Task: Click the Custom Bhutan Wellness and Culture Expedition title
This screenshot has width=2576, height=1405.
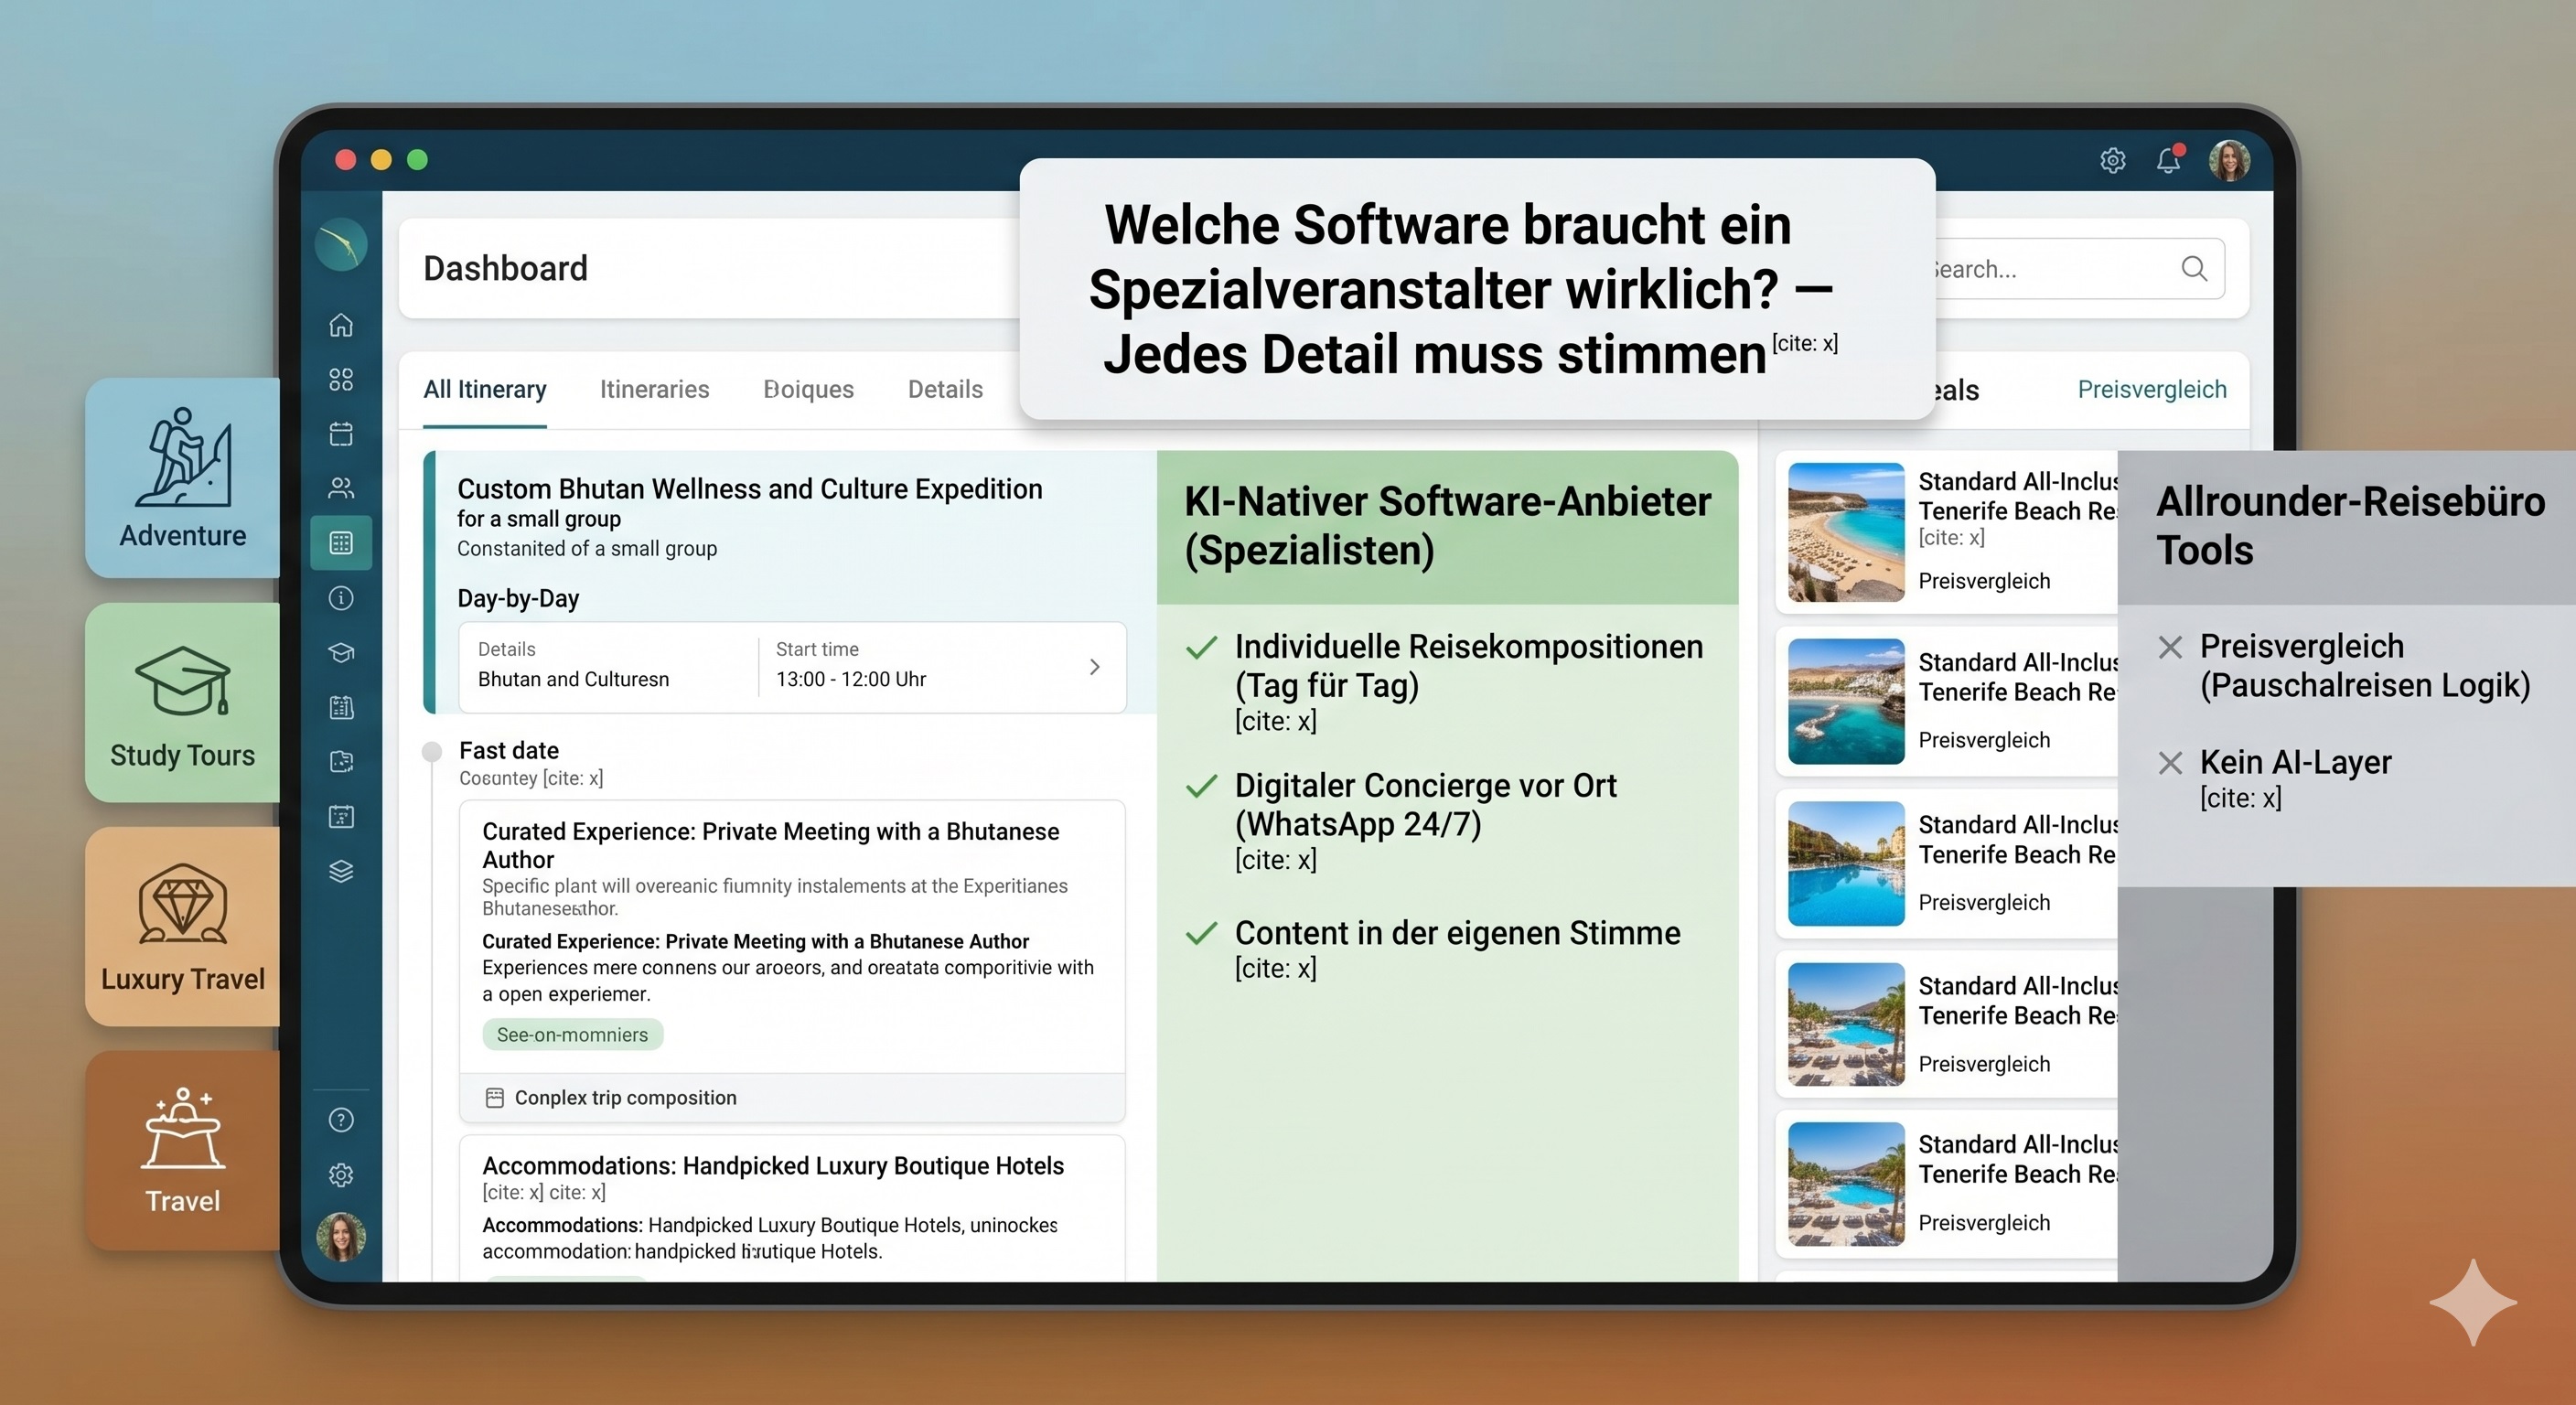Action: pos(750,489)
